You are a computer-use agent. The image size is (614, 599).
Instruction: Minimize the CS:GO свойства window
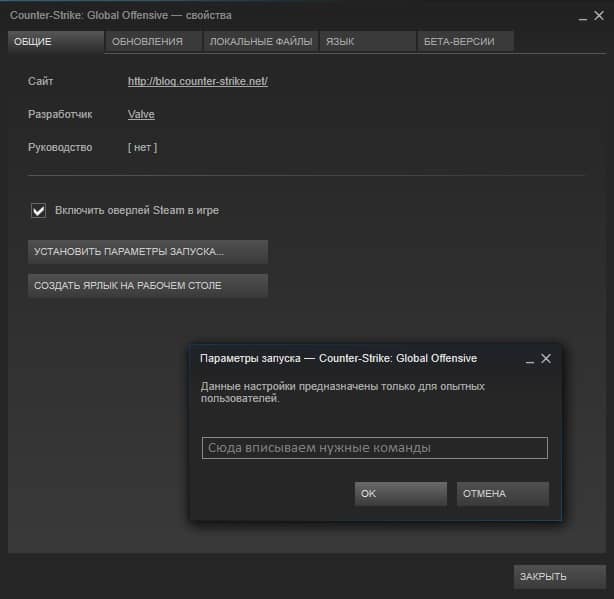pyautogui.click(x=583, y=19)
